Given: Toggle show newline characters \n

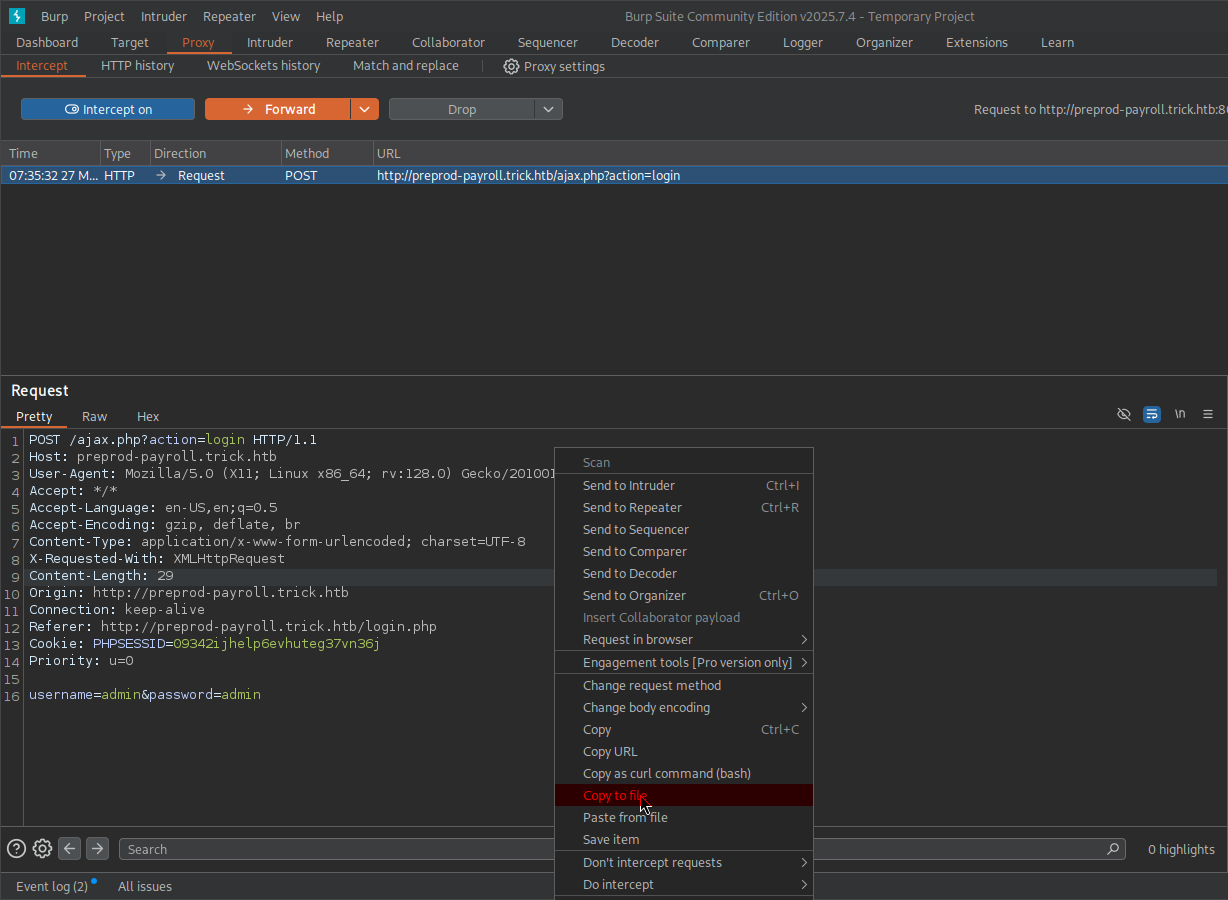Looking at the screenshot, I should [1180, 414].
